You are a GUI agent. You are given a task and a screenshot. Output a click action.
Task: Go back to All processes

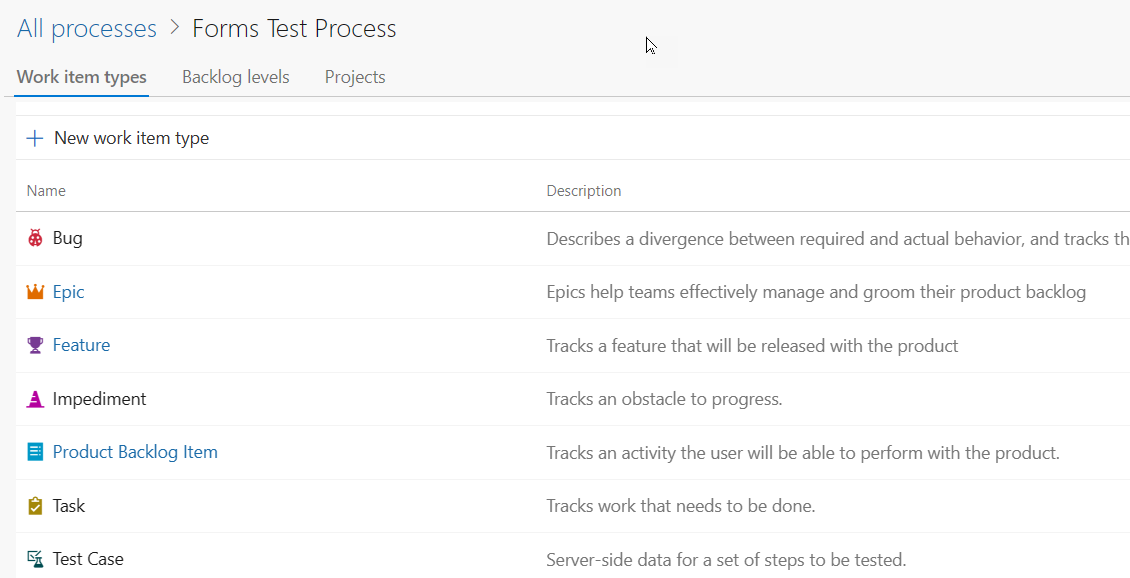[x=87, y=29]
